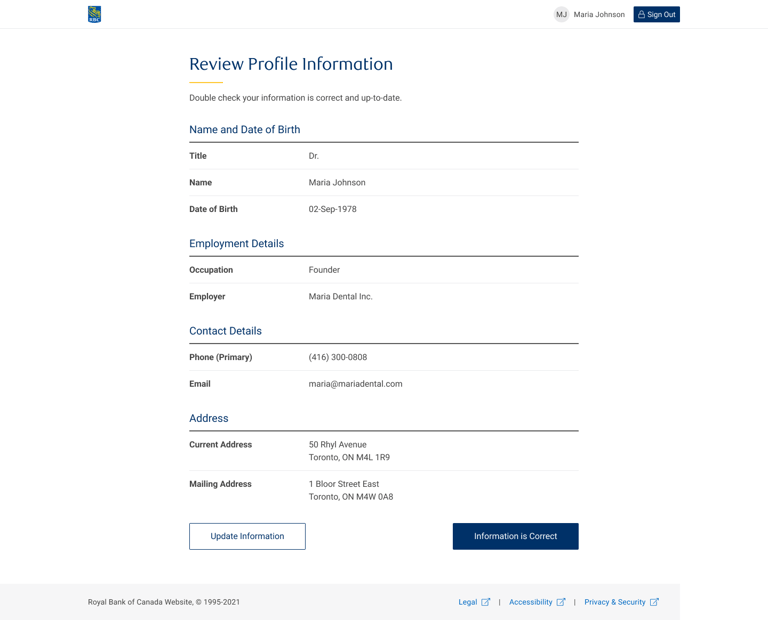768x620 pixels.
Task: Click the Current Address label
Action: (220, 445)
